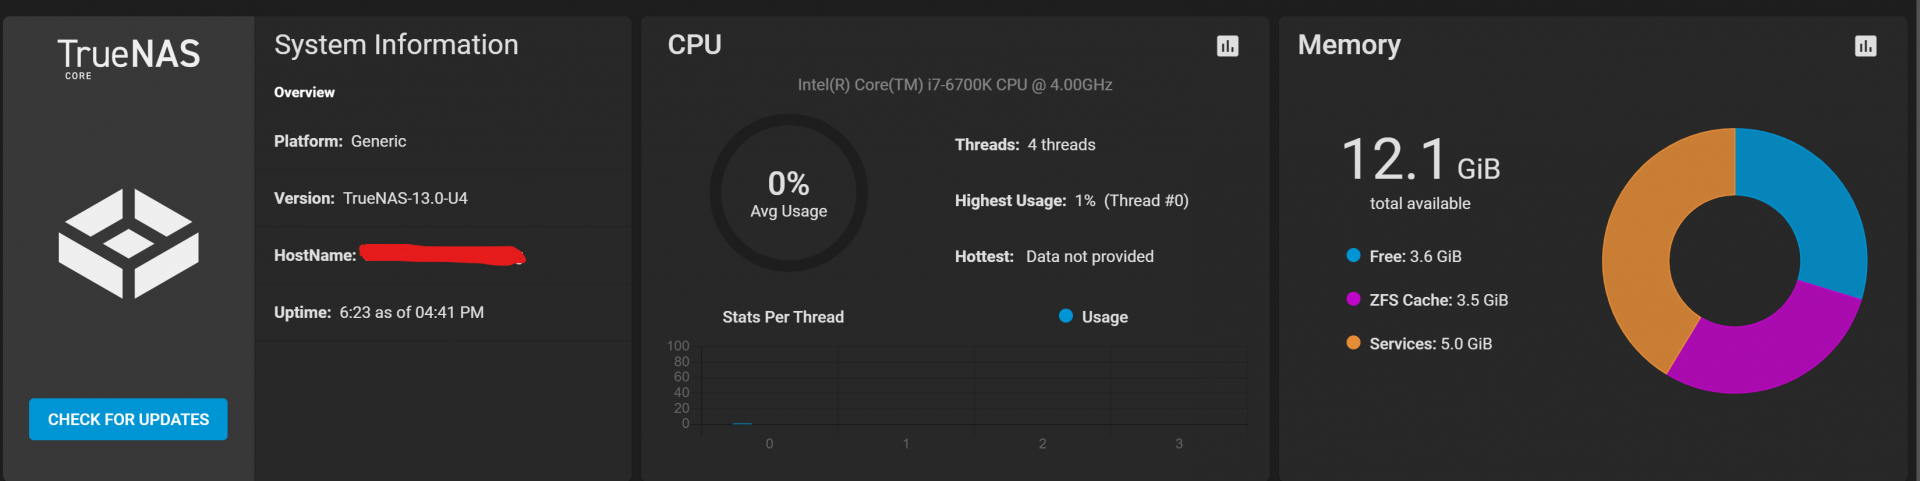
Task: Open CPU reports chart icon
Action: pyautogui.click(x=1227, y=46)
